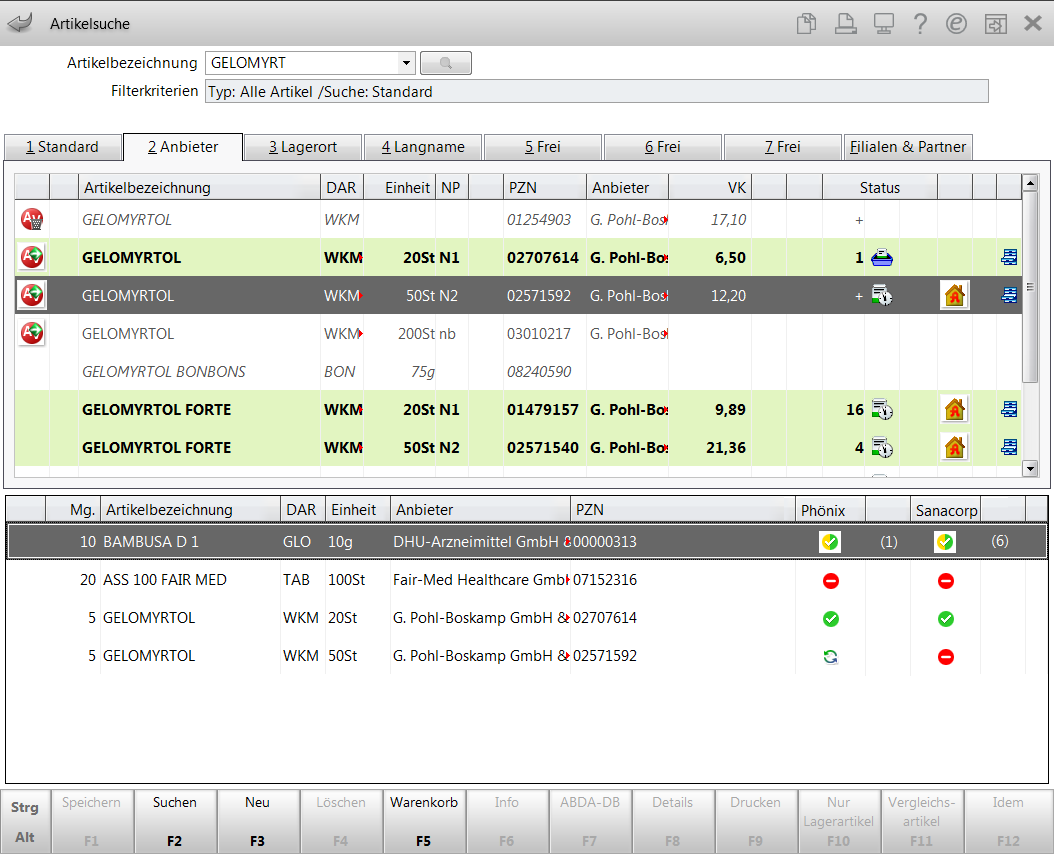Click the monitor icon in title bar
This screenshot has height=854, width=1054.
click(x=883, y=24)
